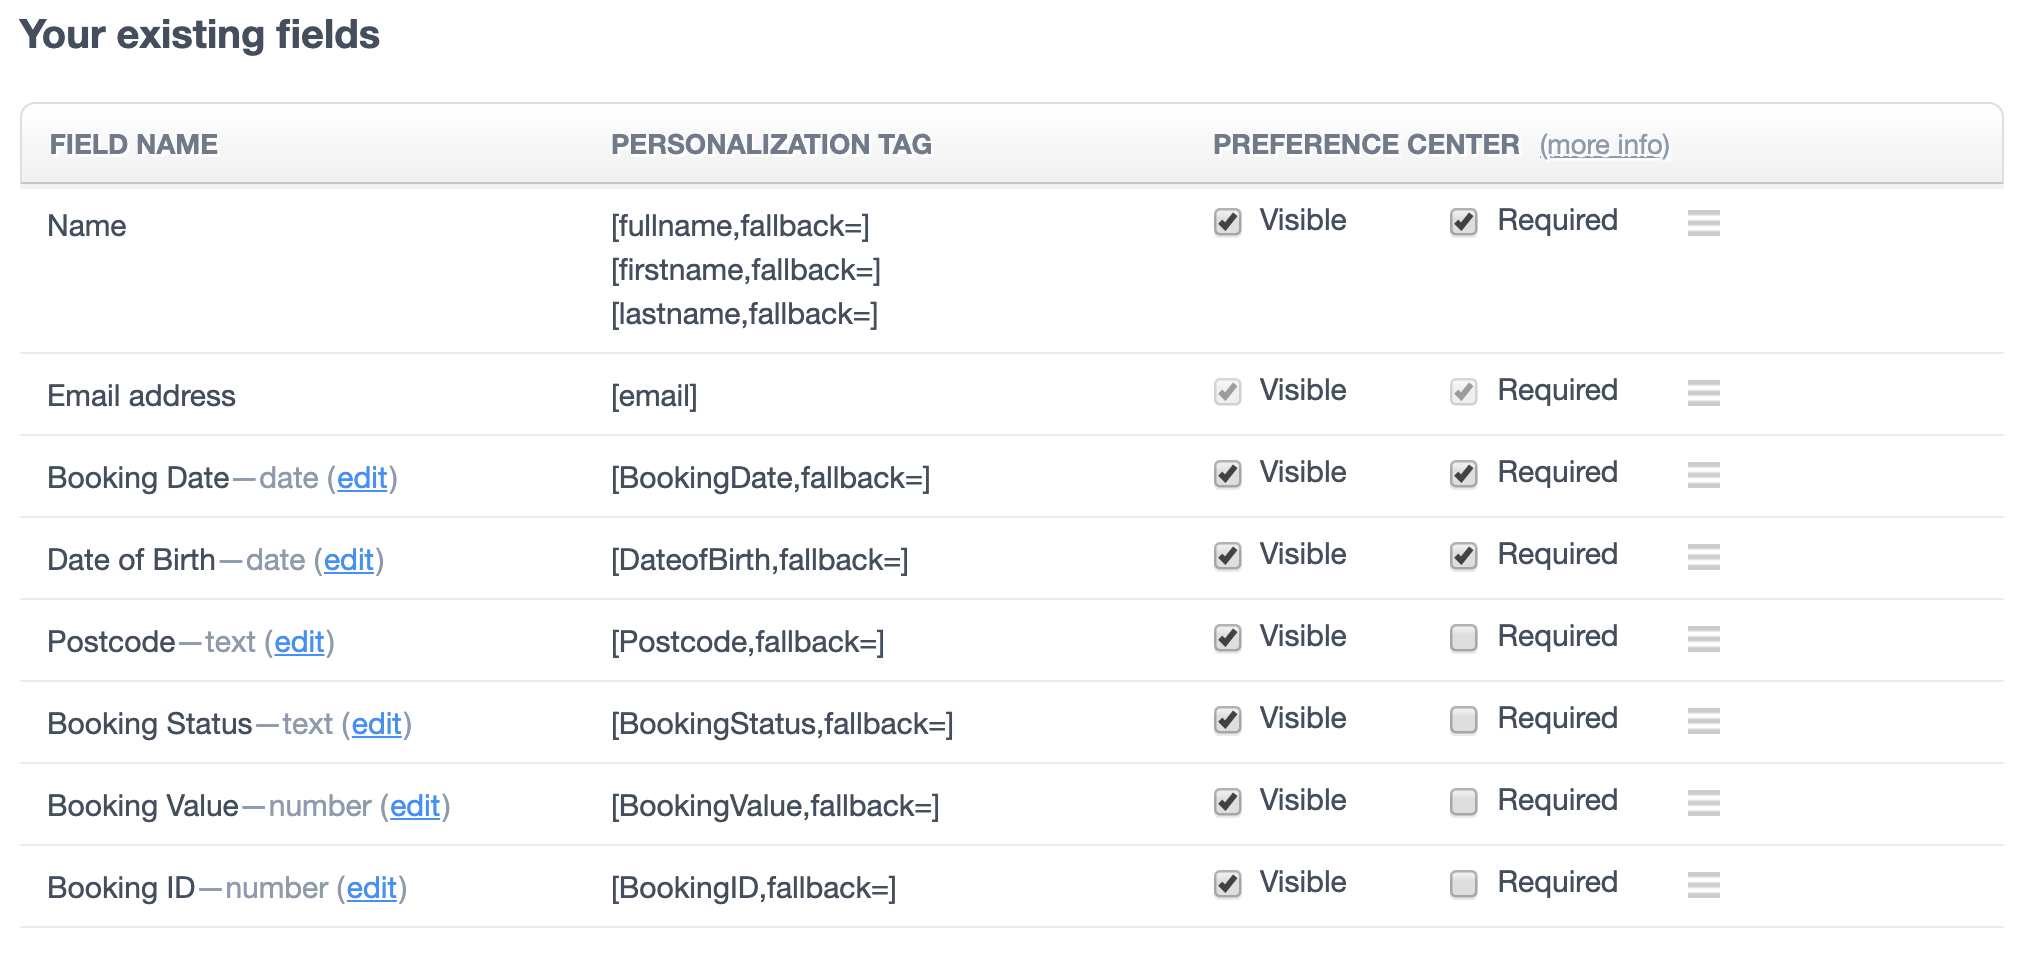Click the Date of Birth reorder handle

coord(1703,557)
